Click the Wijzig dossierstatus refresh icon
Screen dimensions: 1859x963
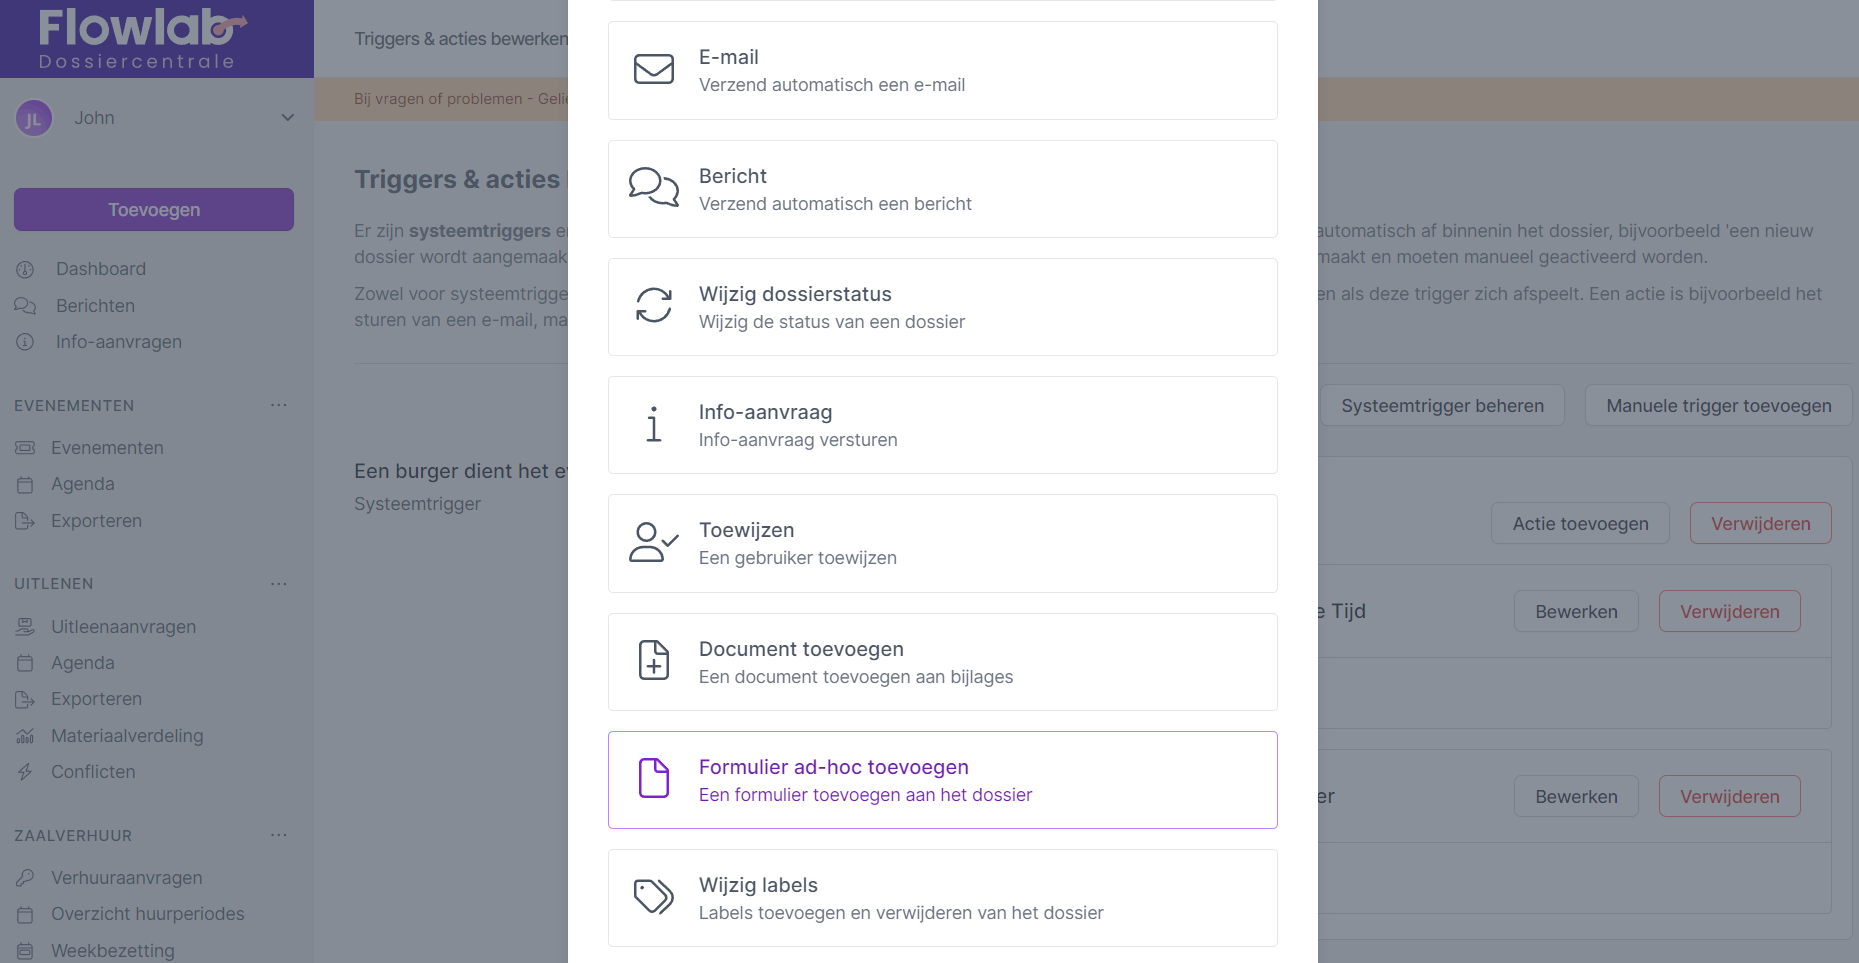click(x=654, y=305)
